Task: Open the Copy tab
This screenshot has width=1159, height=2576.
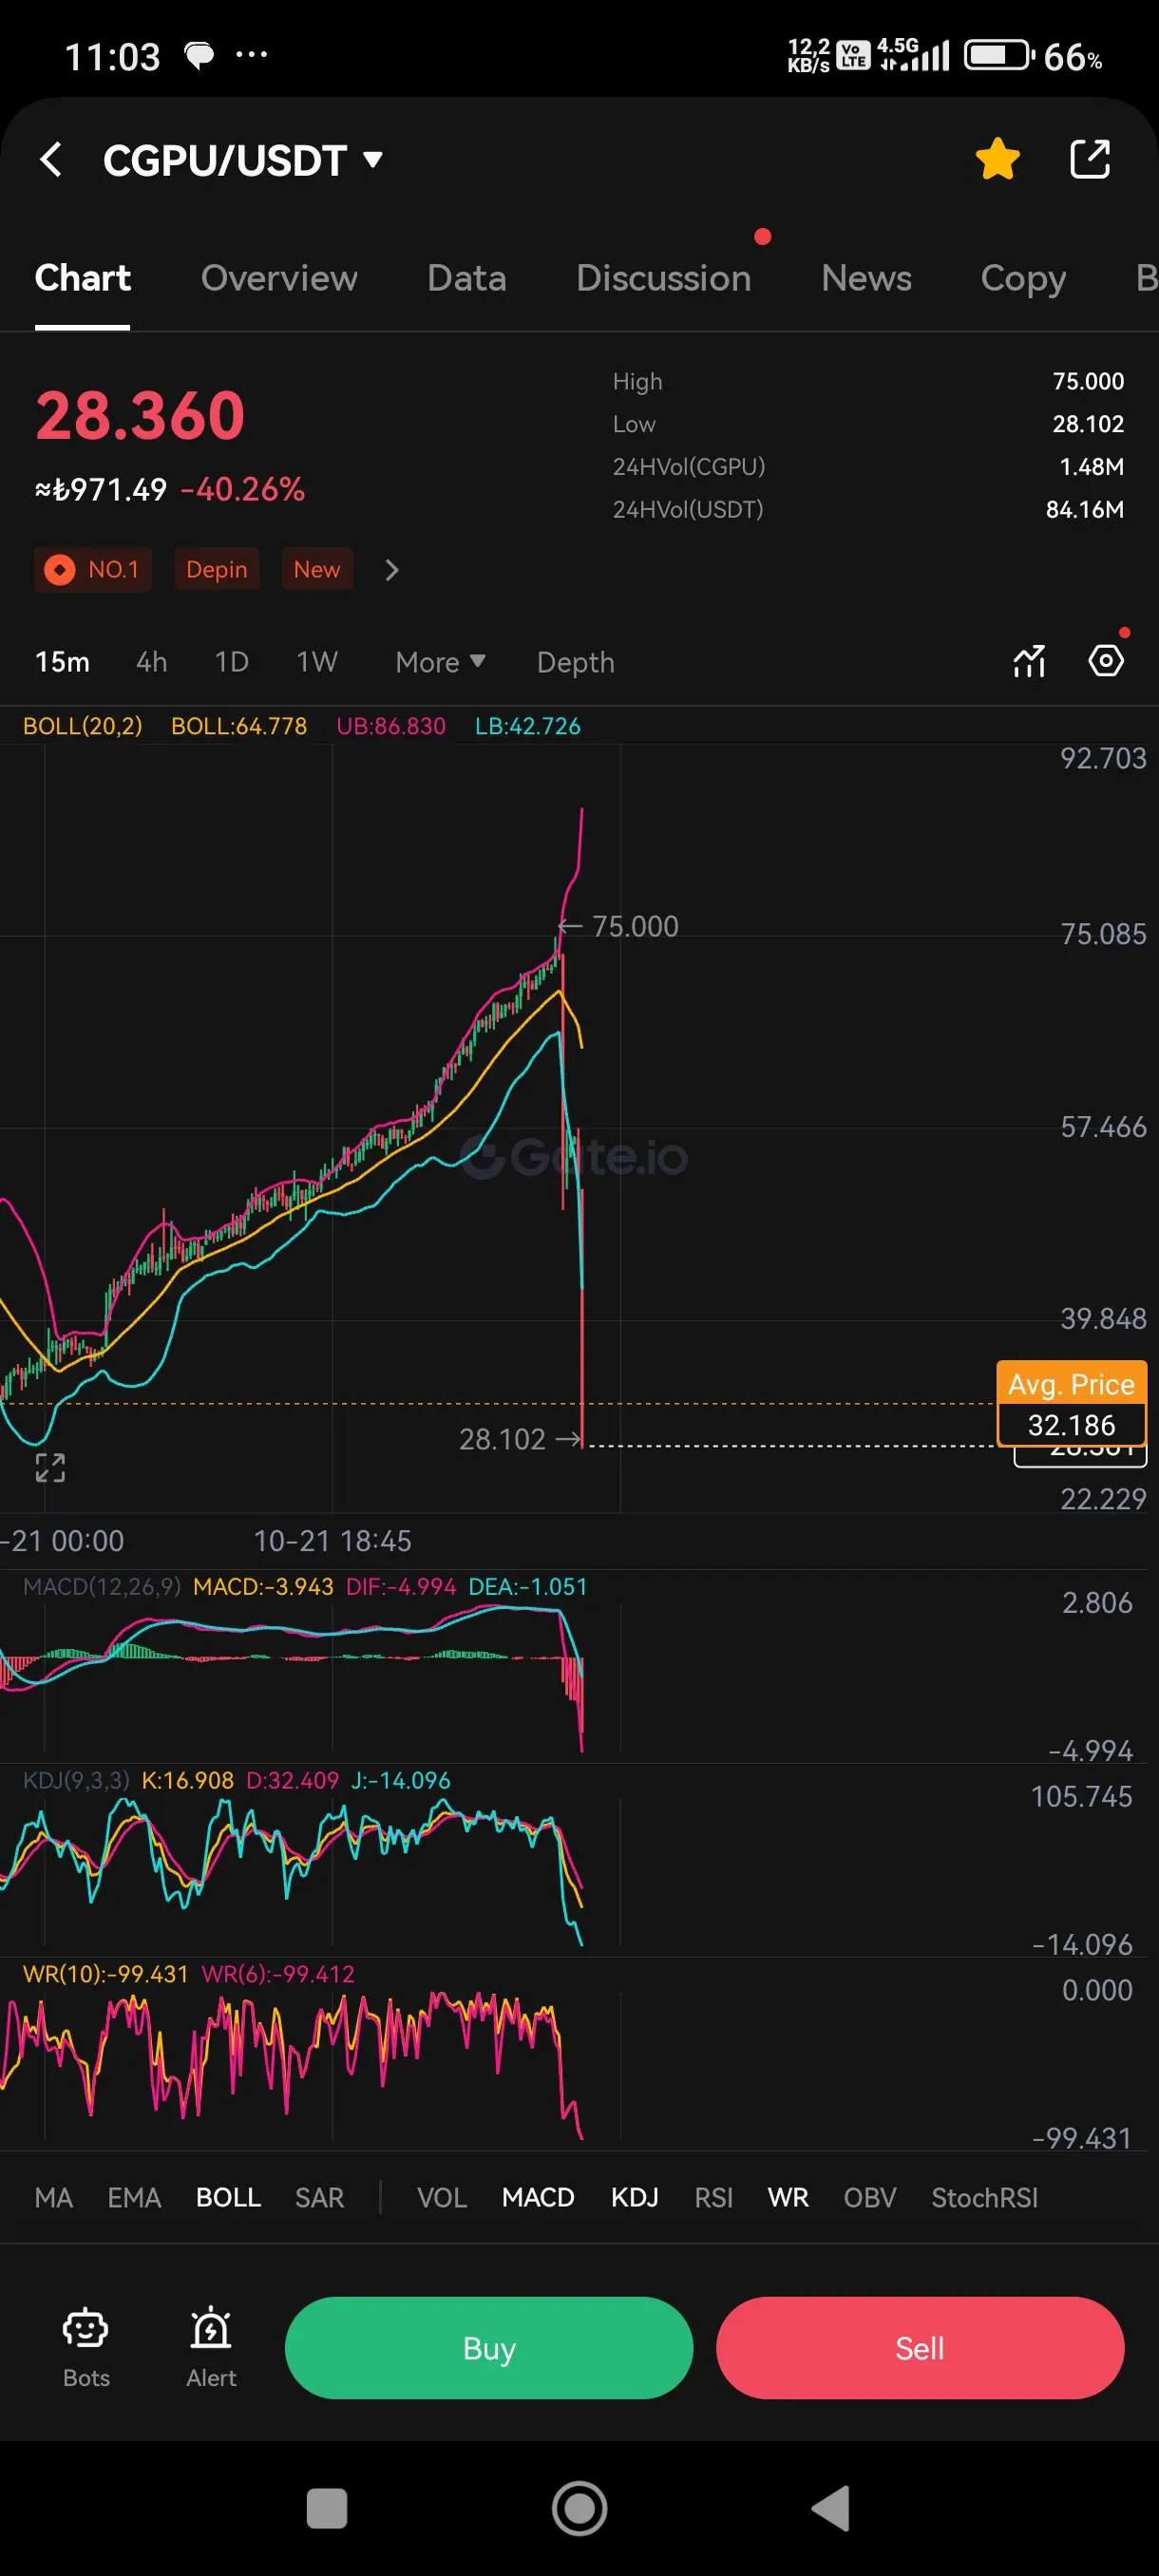Action: pyautogui.click(x=1023, y=278)
